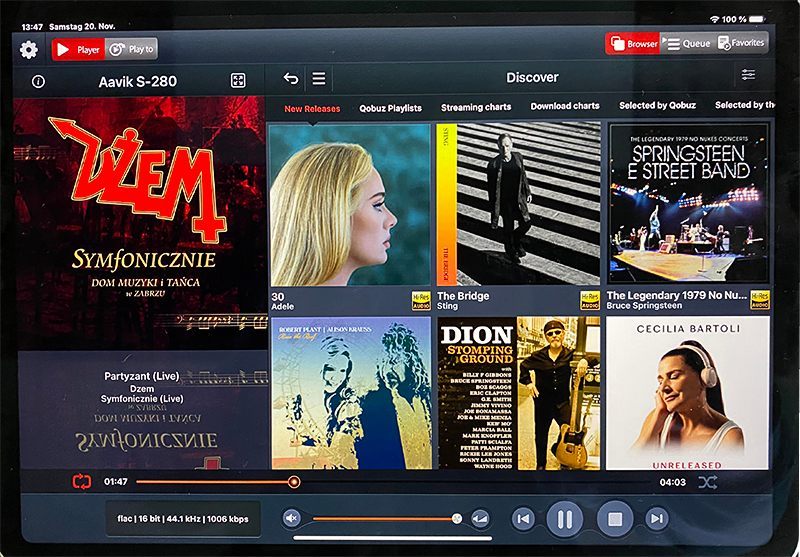Click 'Symfonicznie (Live)' album name in player
Viewport: 800px width, 557px height.
[x=142, y=399]
